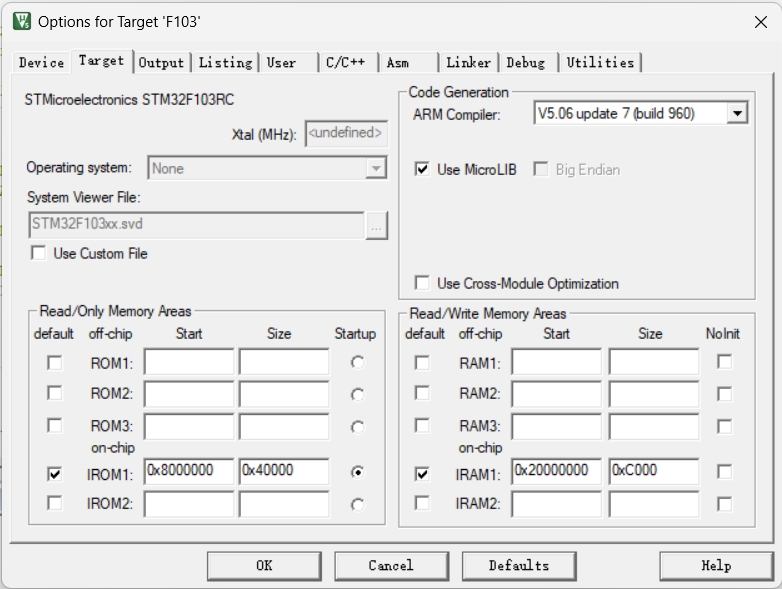This screenshot has height=589, width=782.
Task: Edit IRAM1 Size value 0xC000
Action: 654,471
